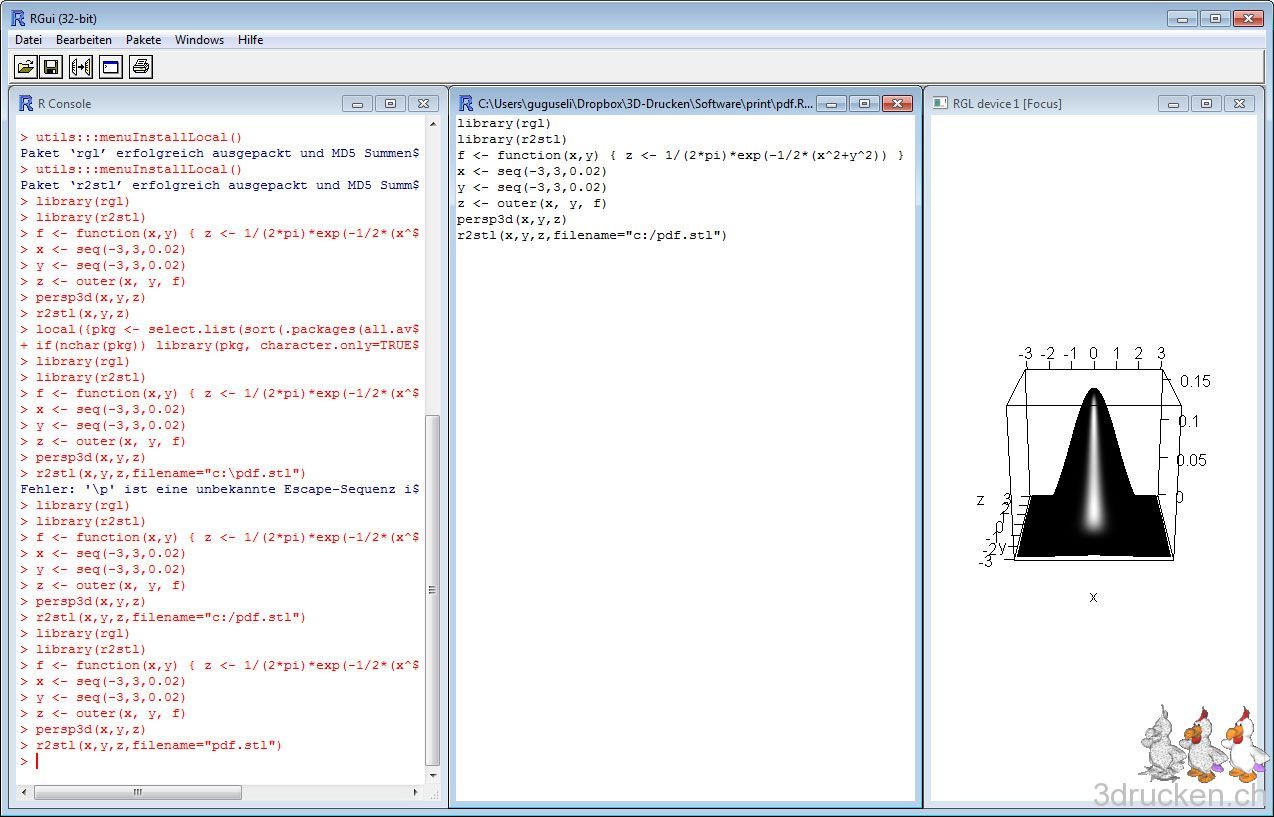Click R Console vertical scrollbar down arrow

pos(433,776)
